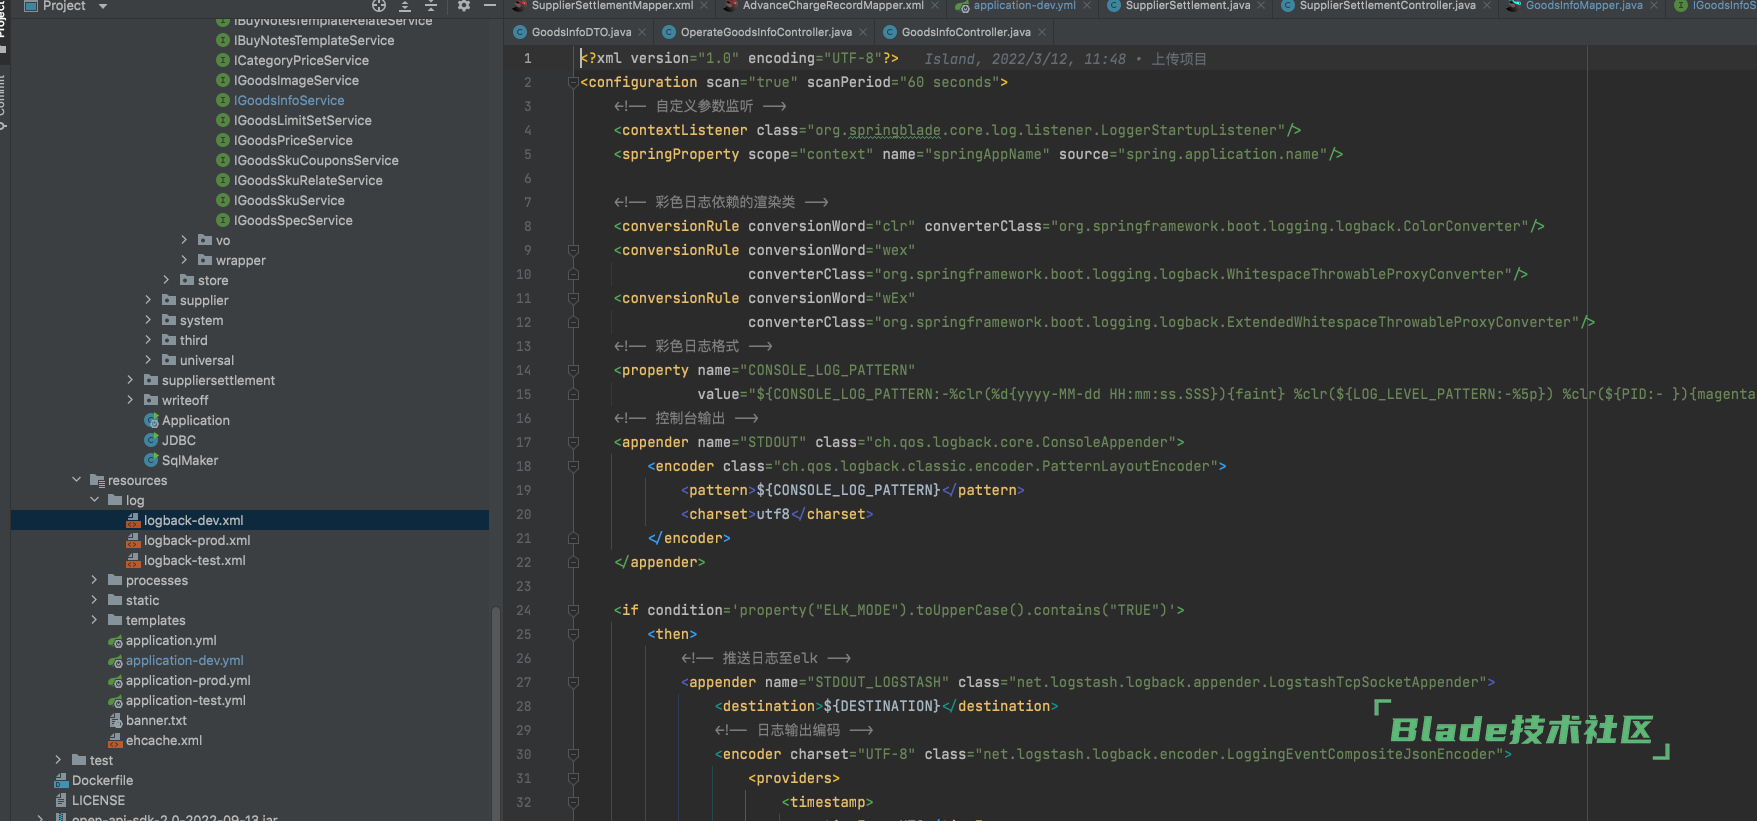This screenshot has height=821, width=1757.
Task: Click line number 13 in gutter
Action: [x=523, y=346]
